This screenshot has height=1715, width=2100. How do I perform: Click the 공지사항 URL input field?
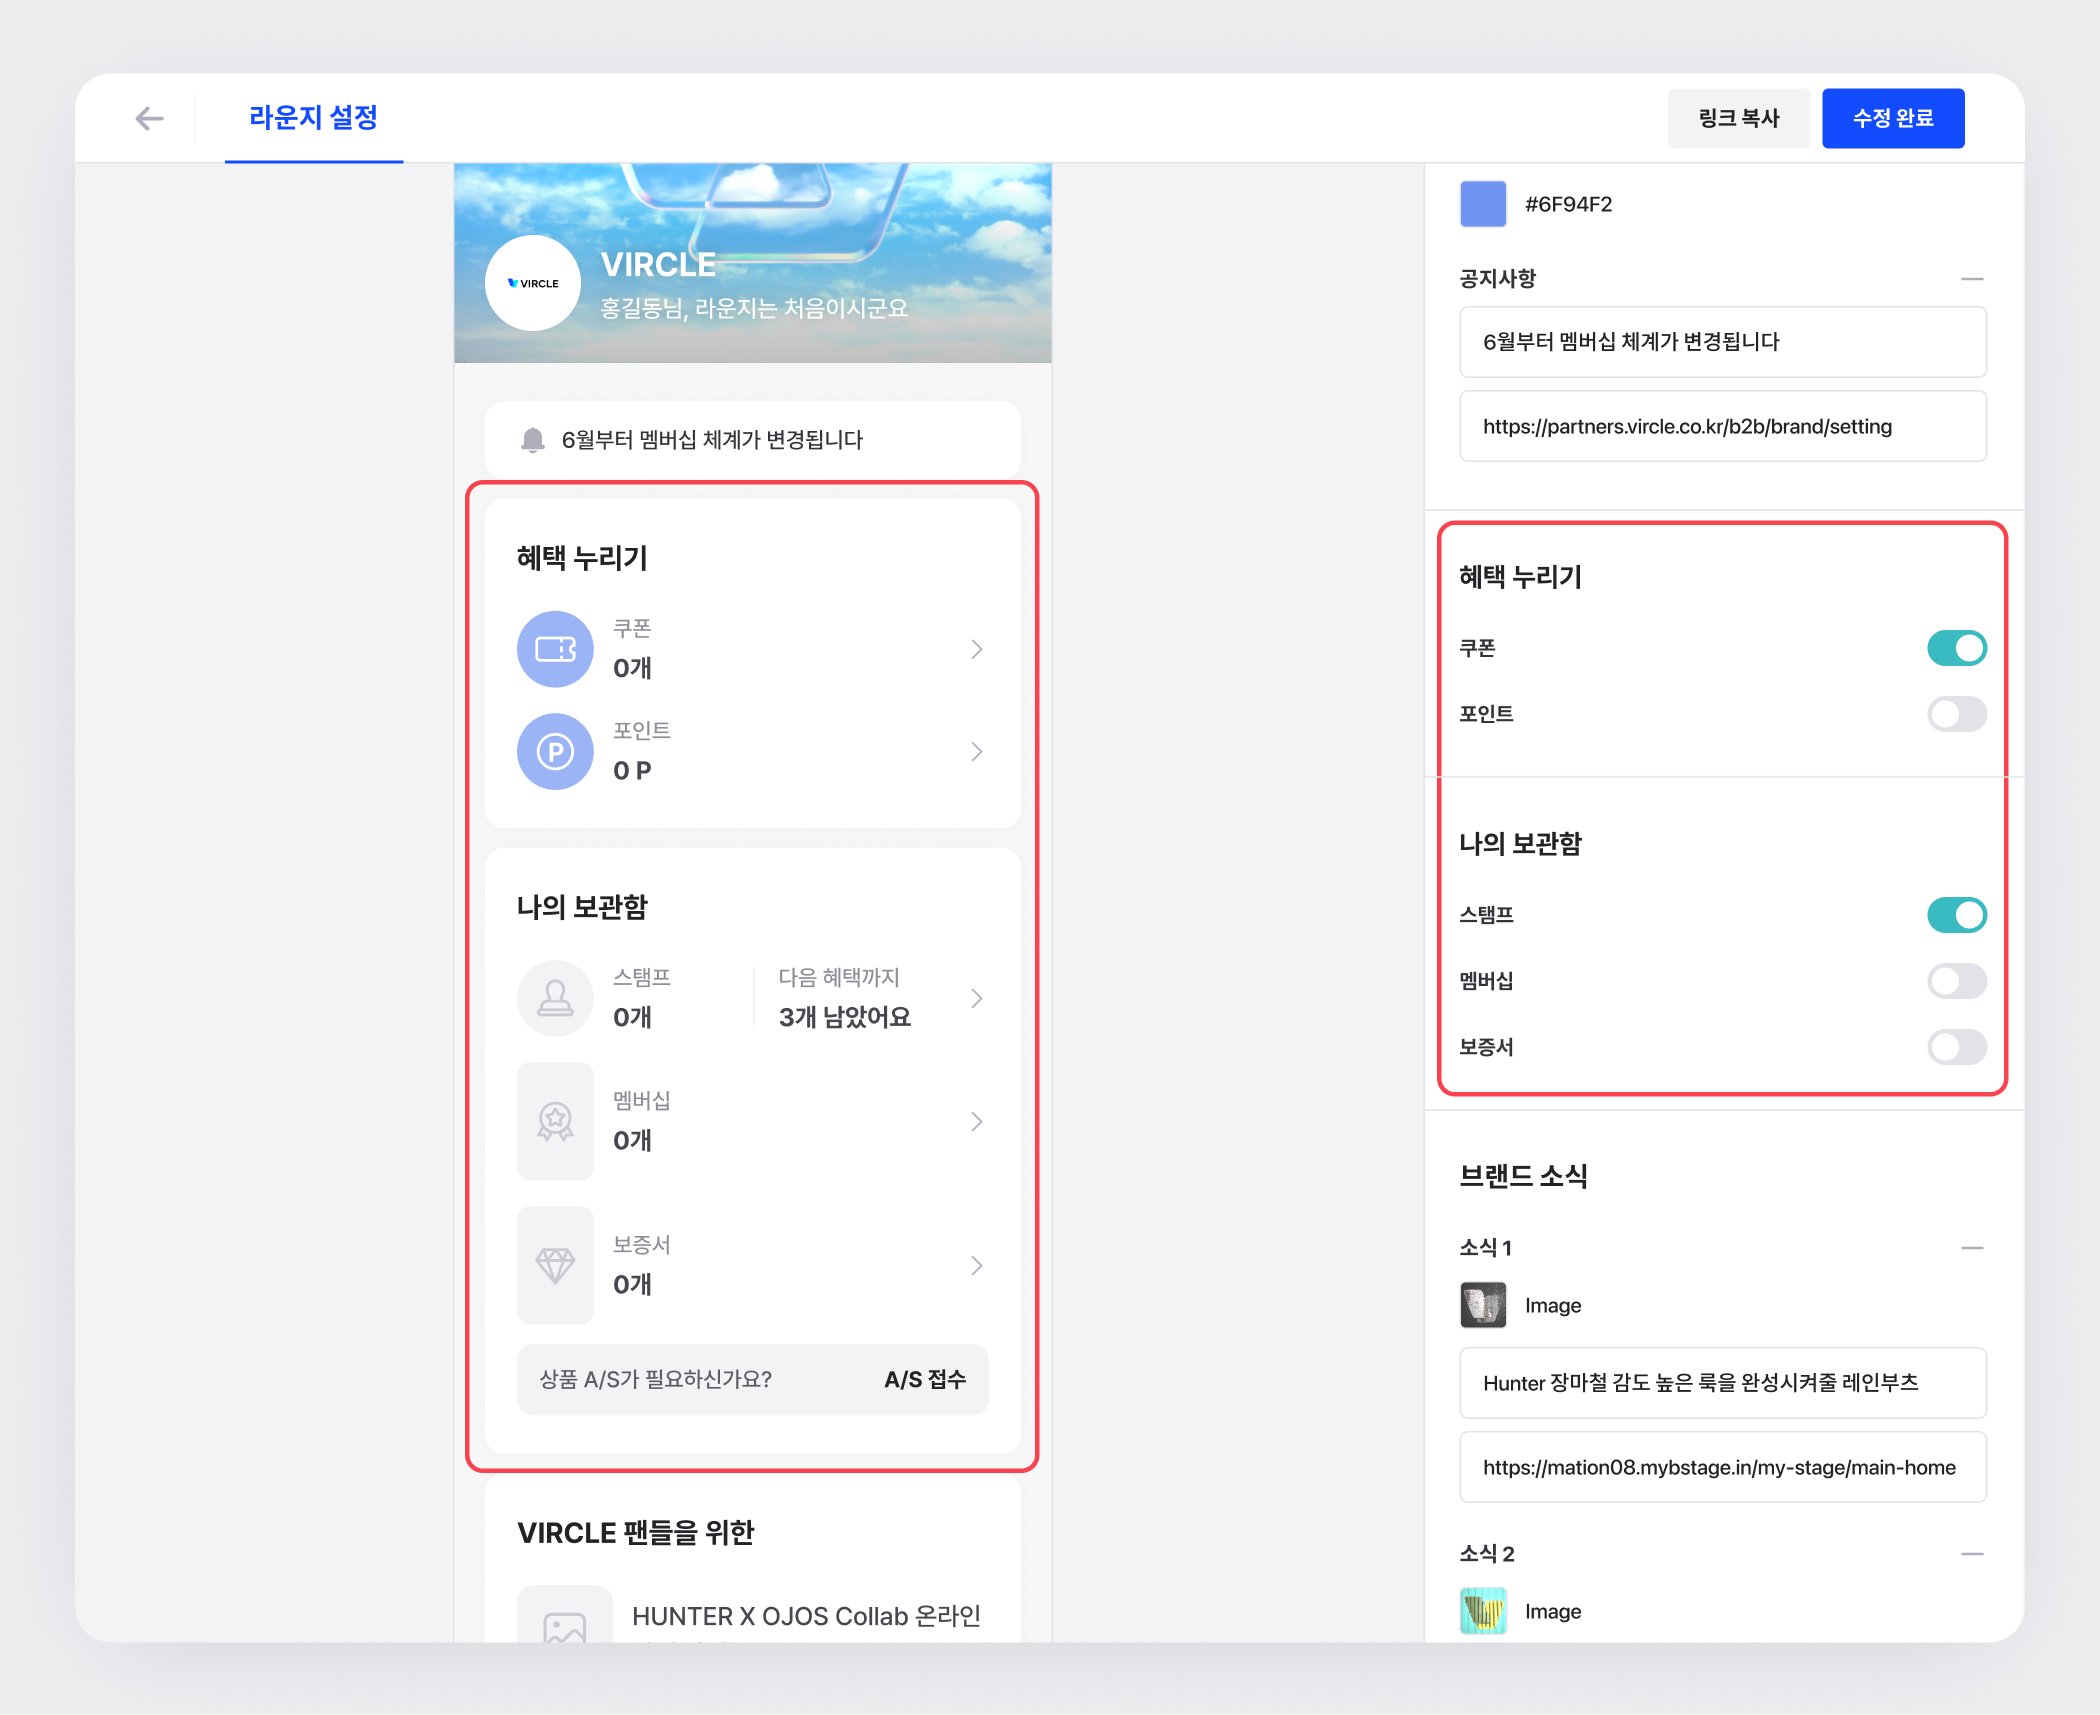[1722, 427]
